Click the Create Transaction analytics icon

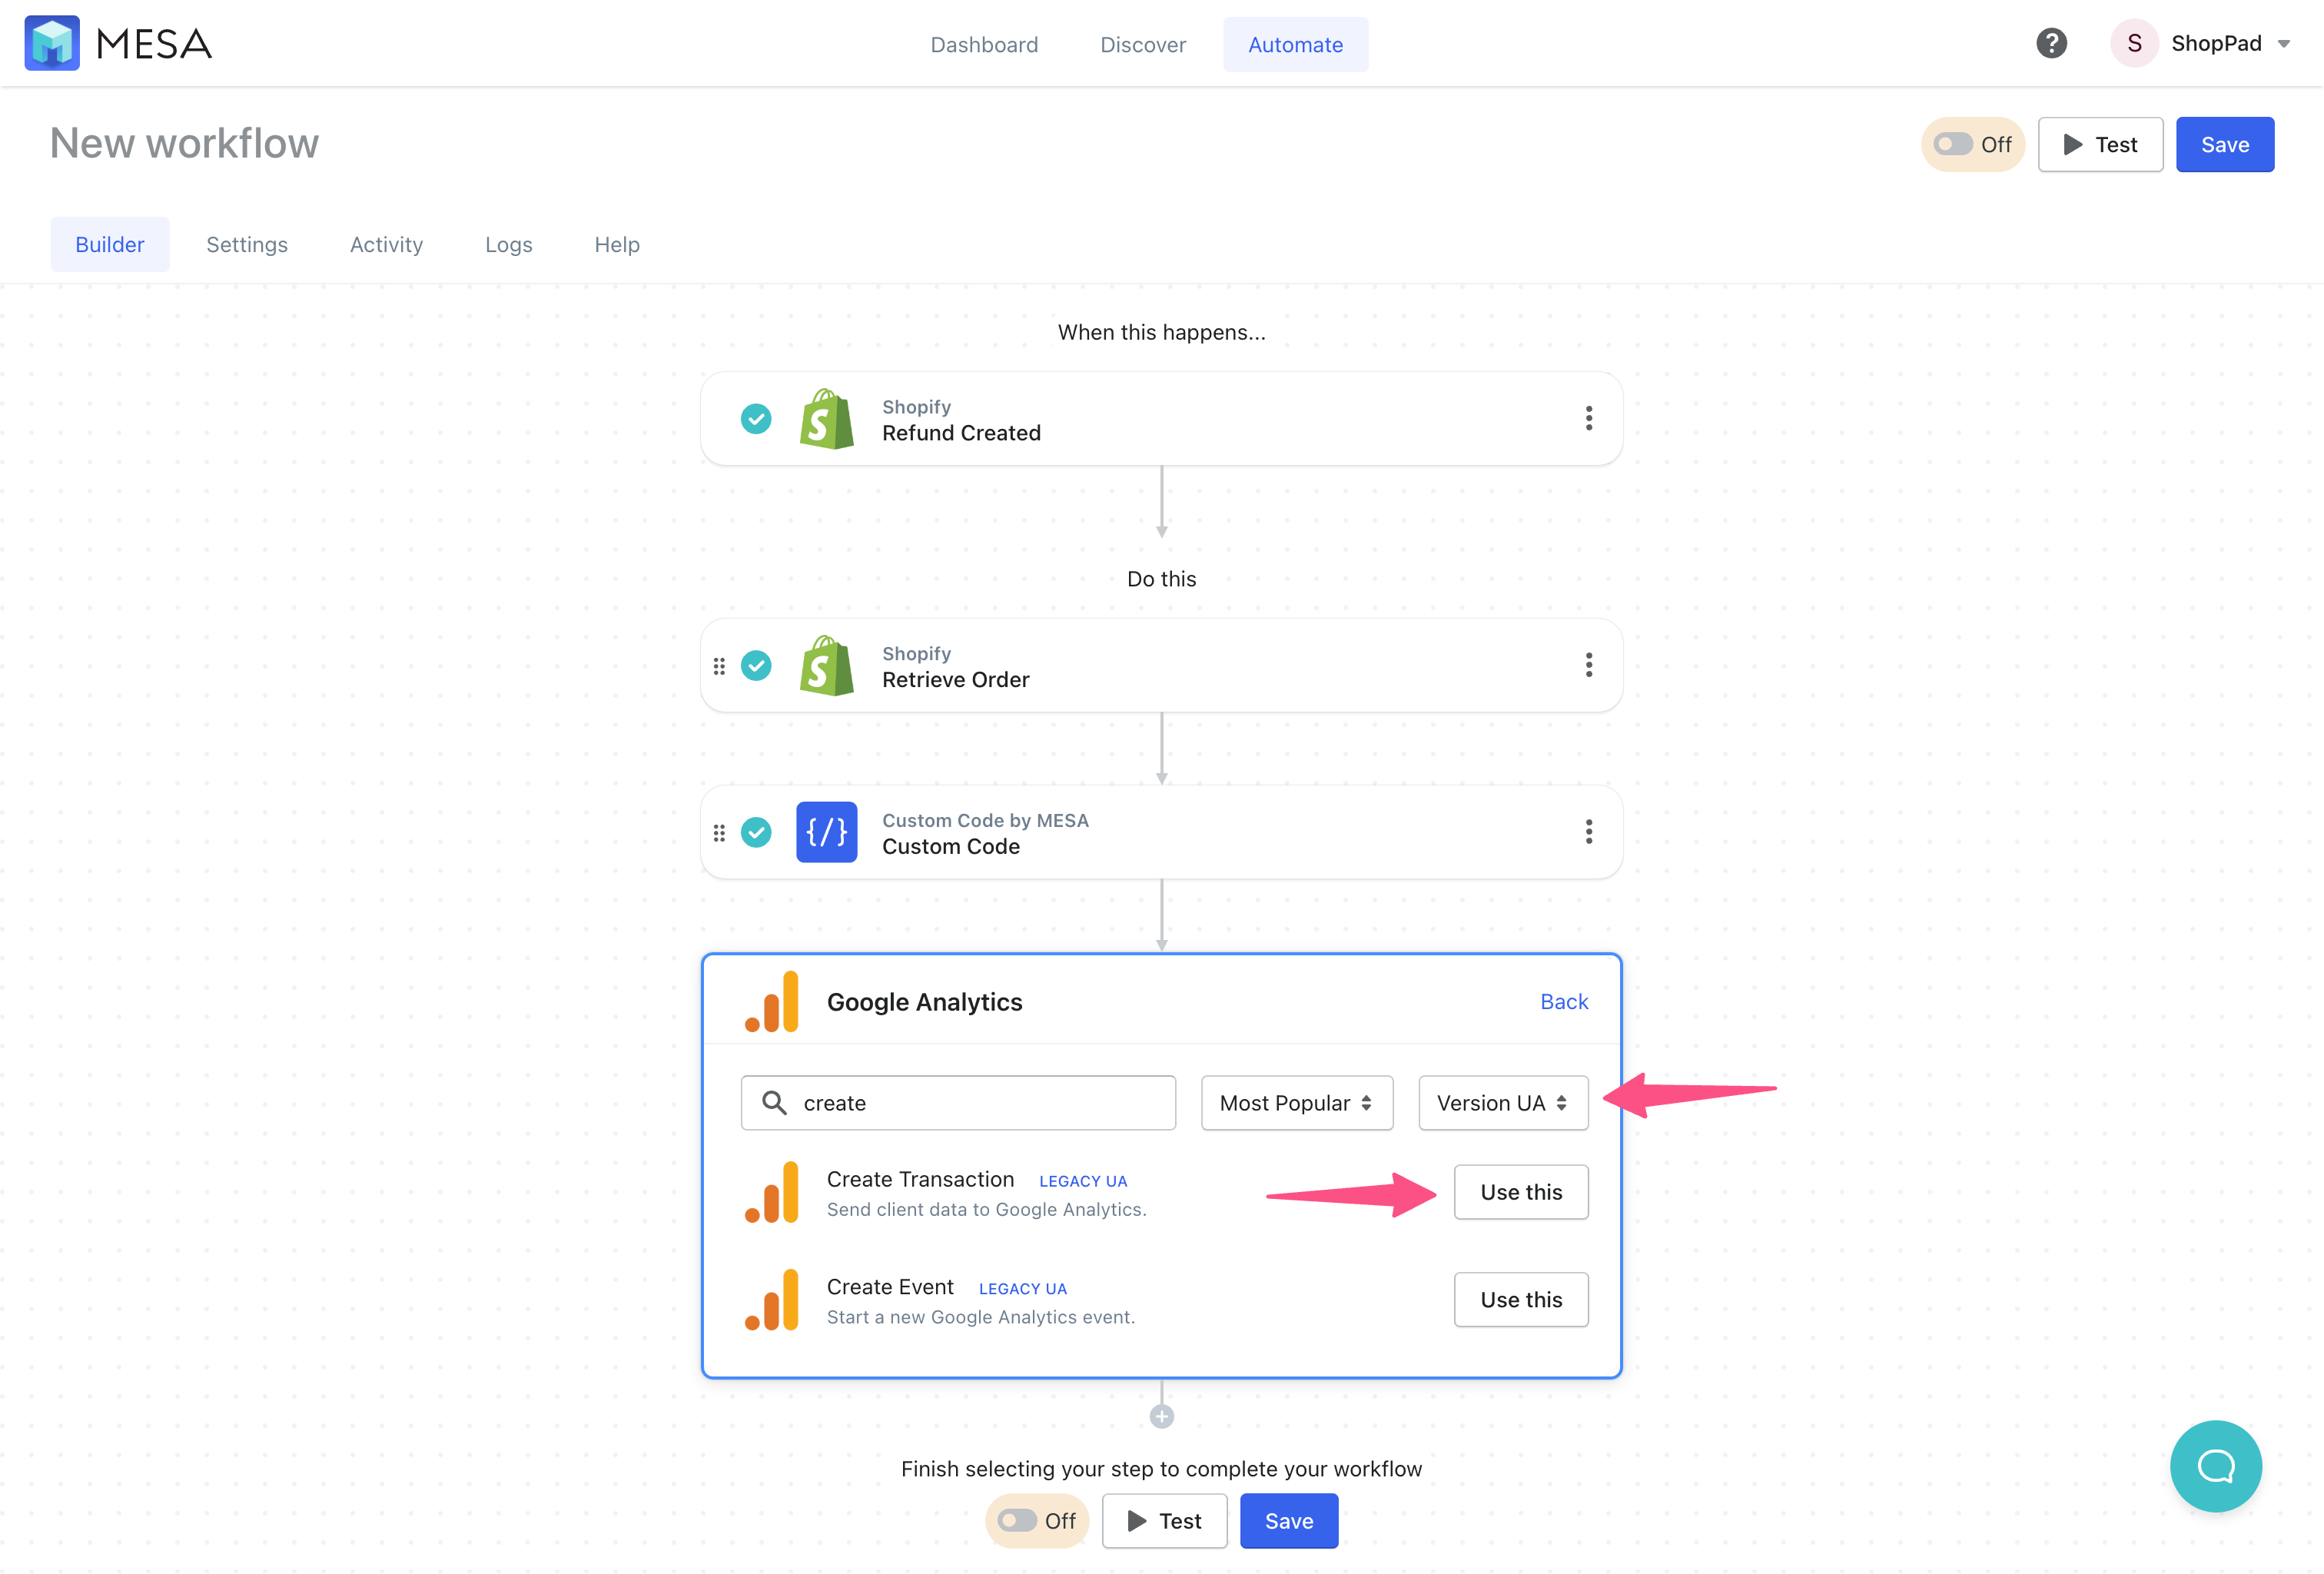771,1192
